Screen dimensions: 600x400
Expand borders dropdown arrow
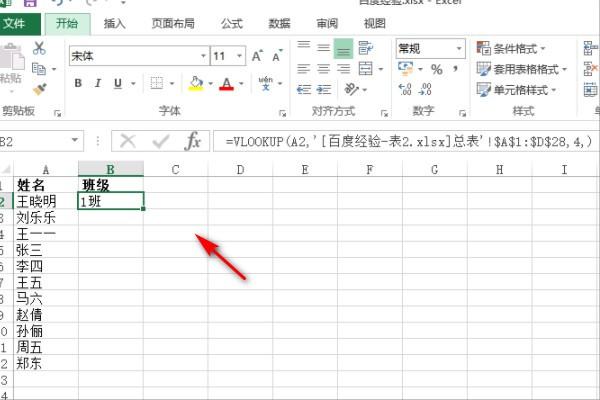tap(172, 83)
